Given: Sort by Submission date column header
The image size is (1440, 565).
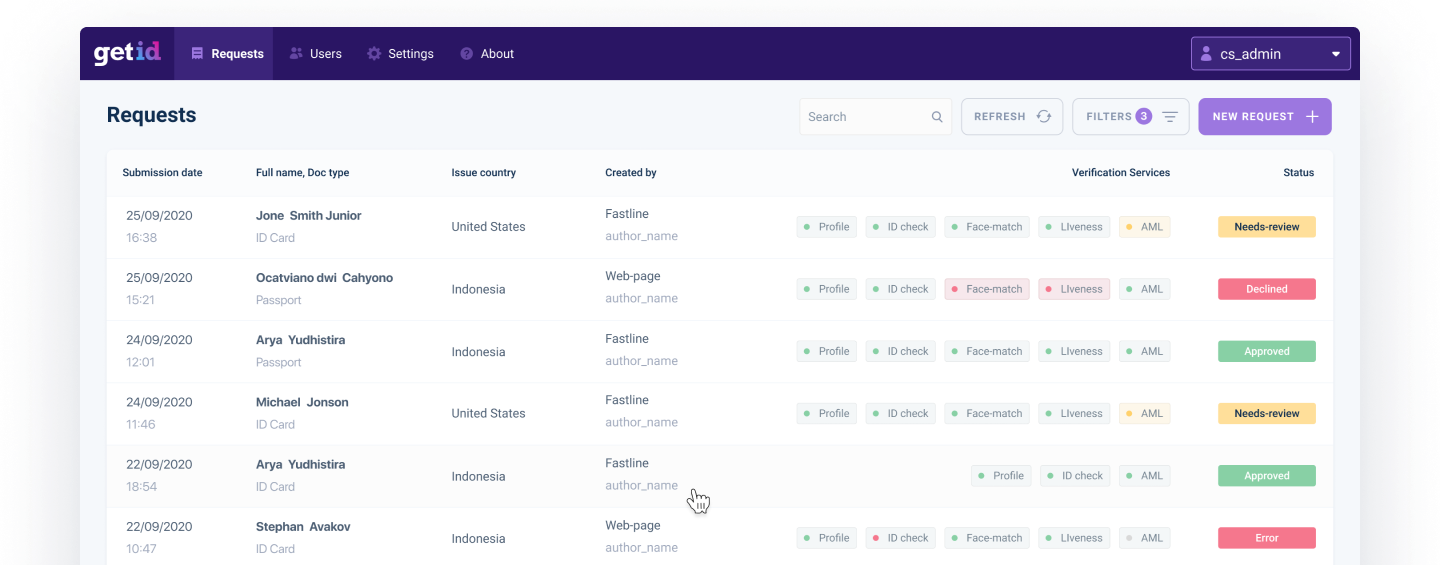Looking at the screenshot, I should click(x=162, y=173).
